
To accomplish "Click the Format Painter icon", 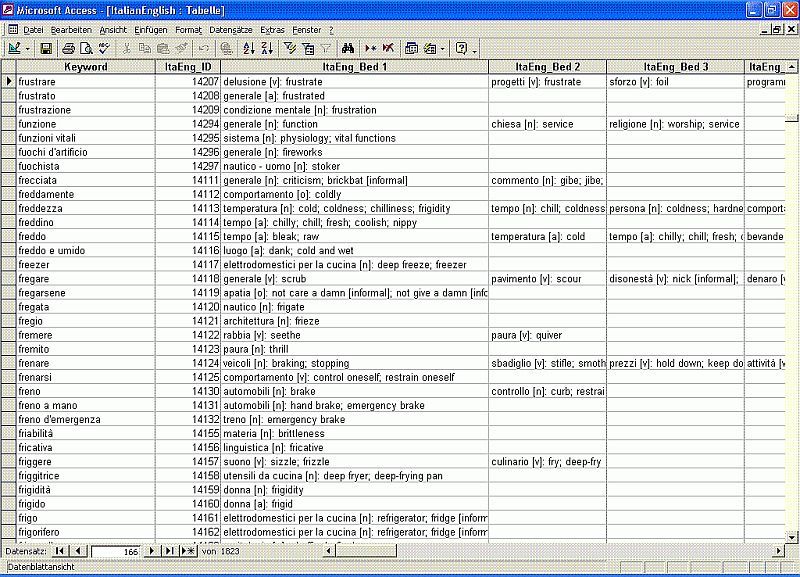I will click(181, 48).
